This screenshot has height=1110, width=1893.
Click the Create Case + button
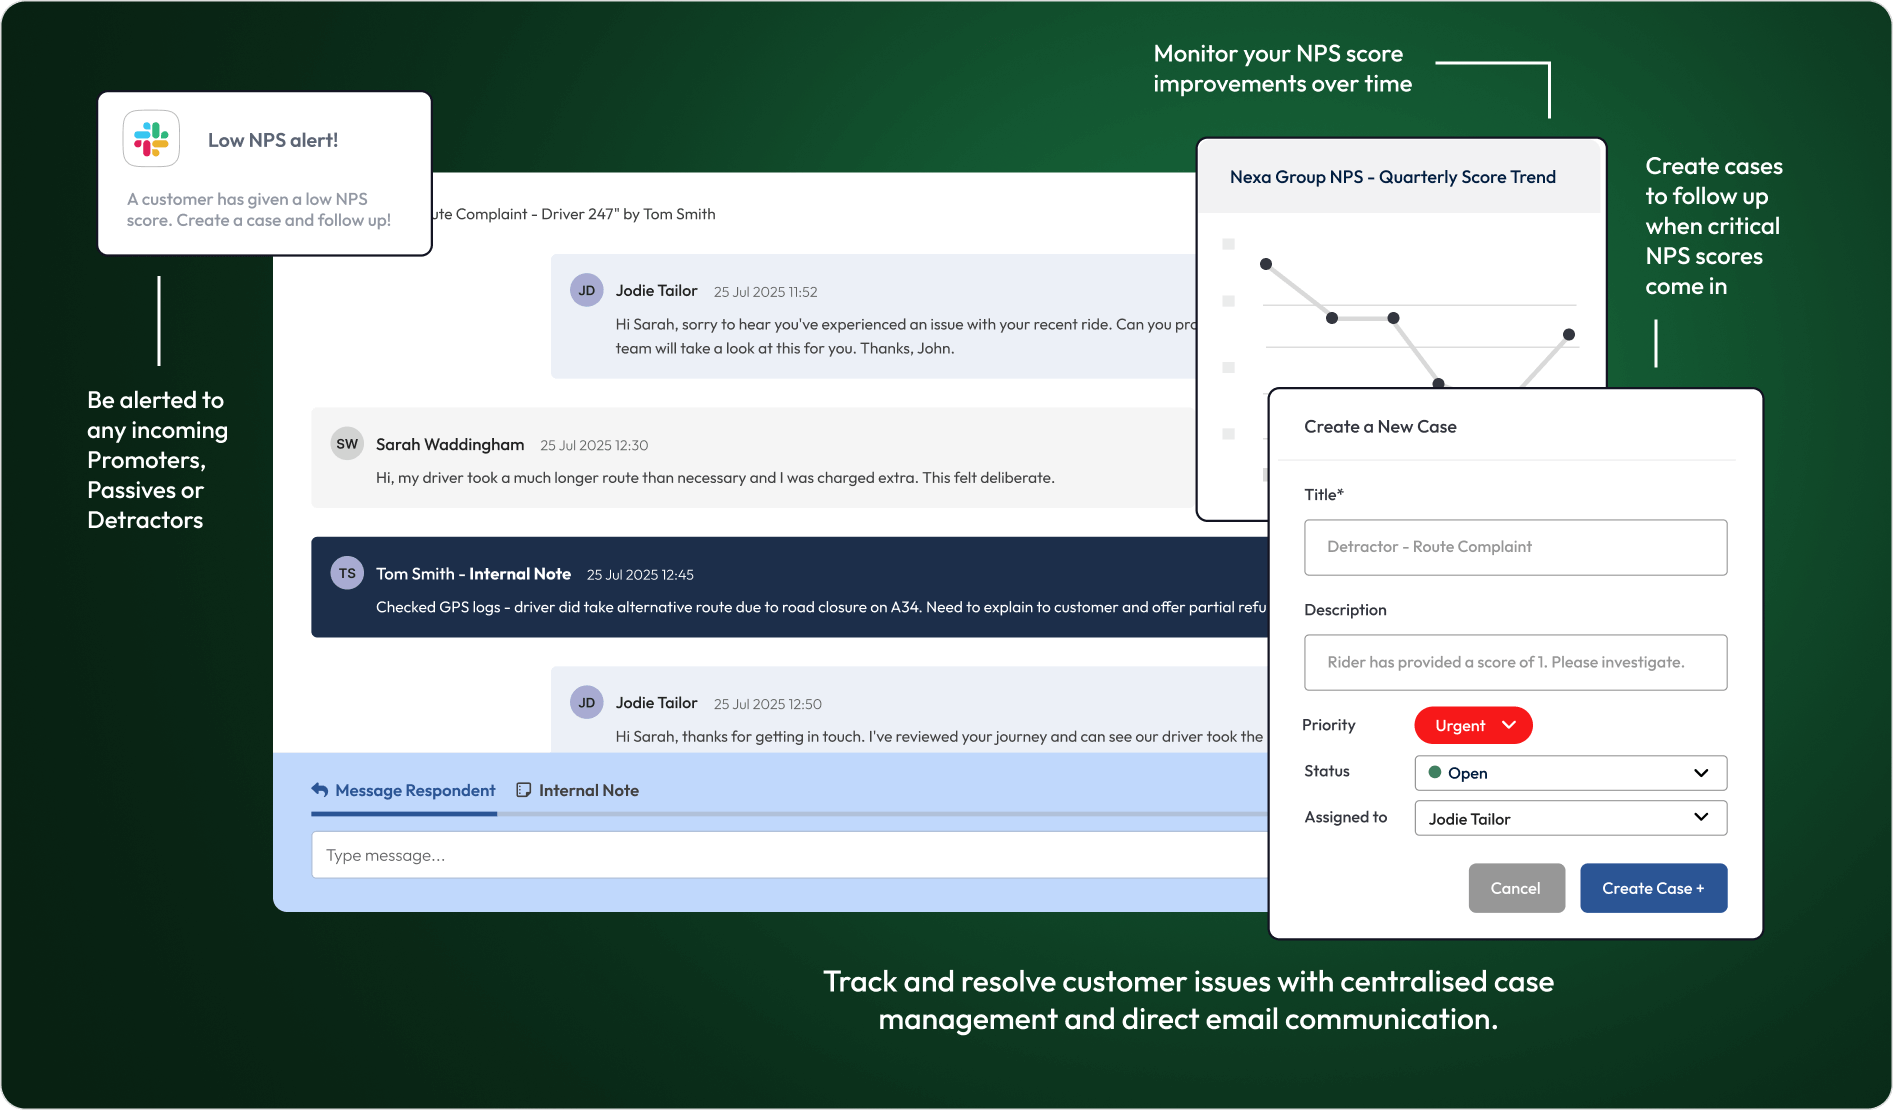(1653, 888)
